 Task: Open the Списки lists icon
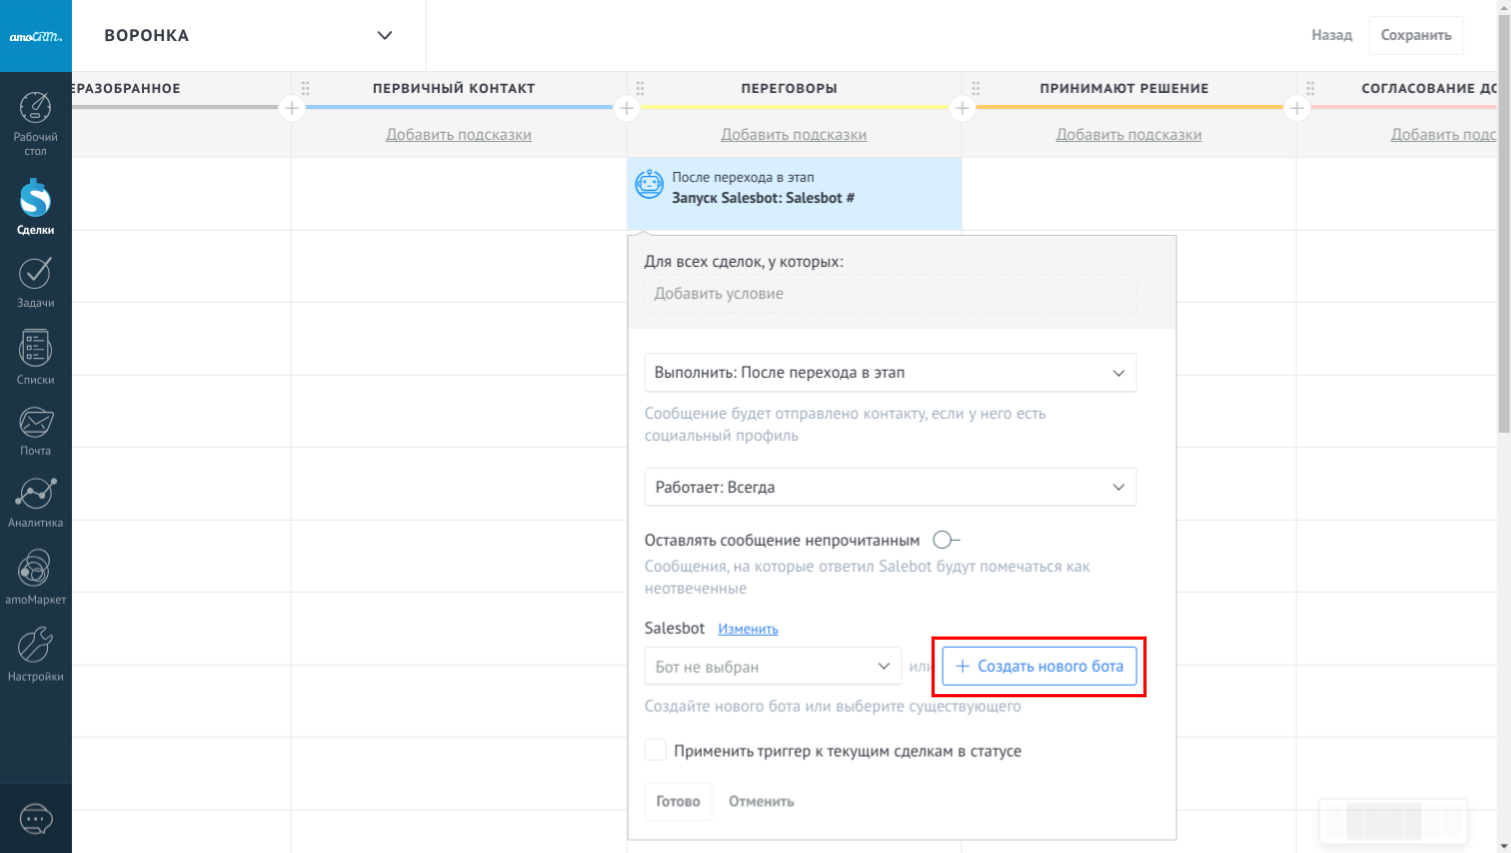(35, 350)
